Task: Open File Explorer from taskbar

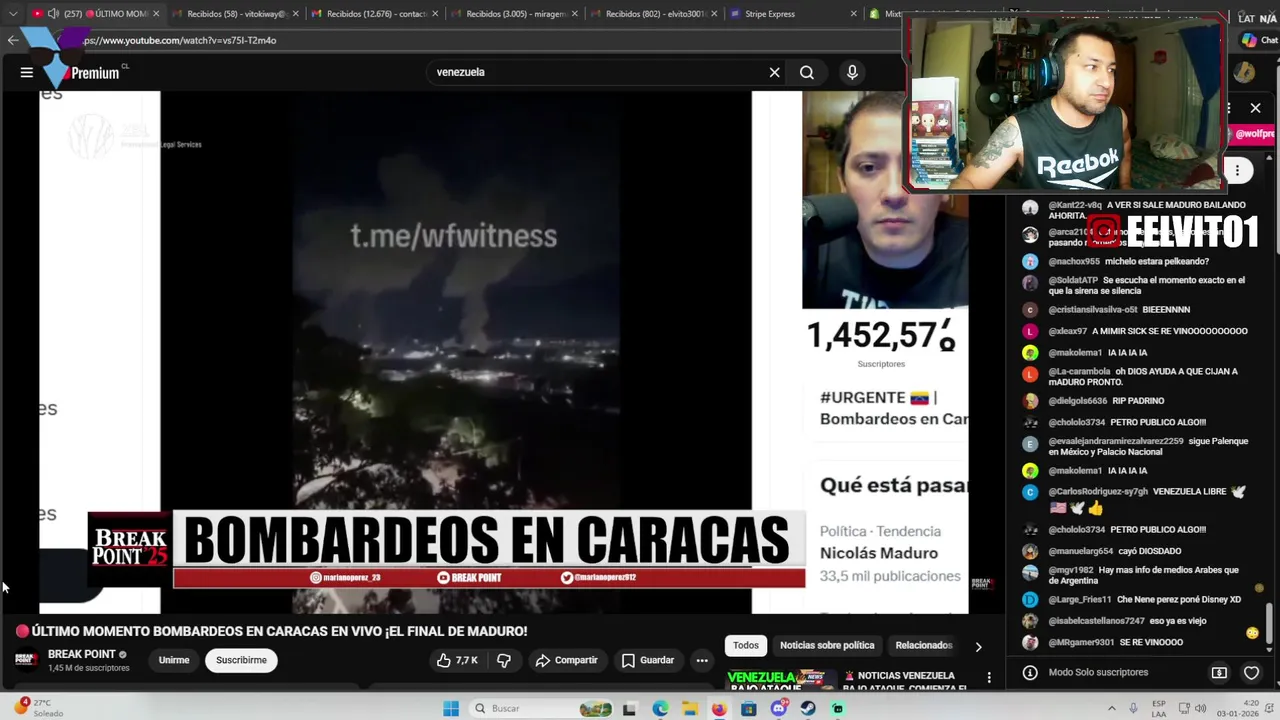Action: click(690, 708)
